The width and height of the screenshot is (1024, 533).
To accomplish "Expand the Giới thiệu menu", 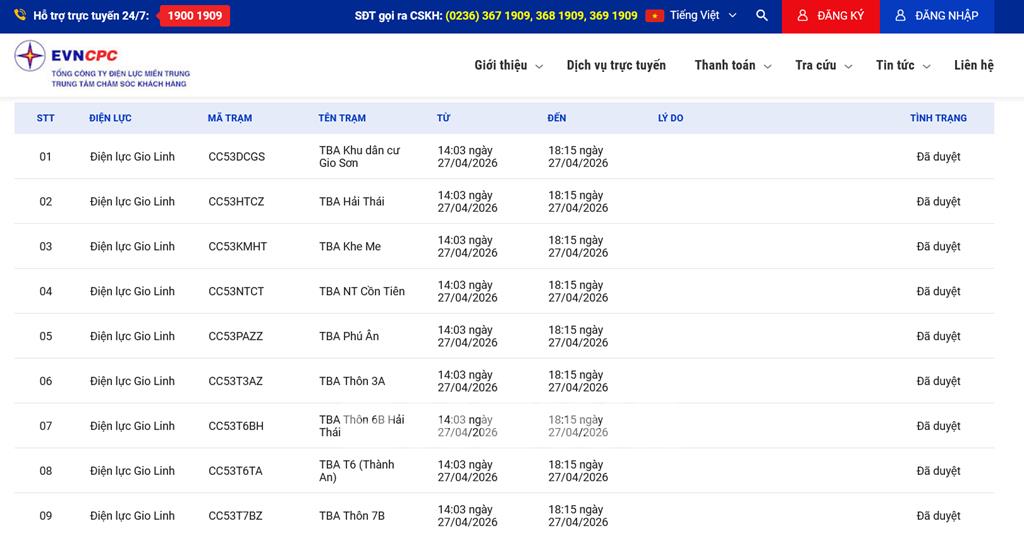I will point(508,65).
